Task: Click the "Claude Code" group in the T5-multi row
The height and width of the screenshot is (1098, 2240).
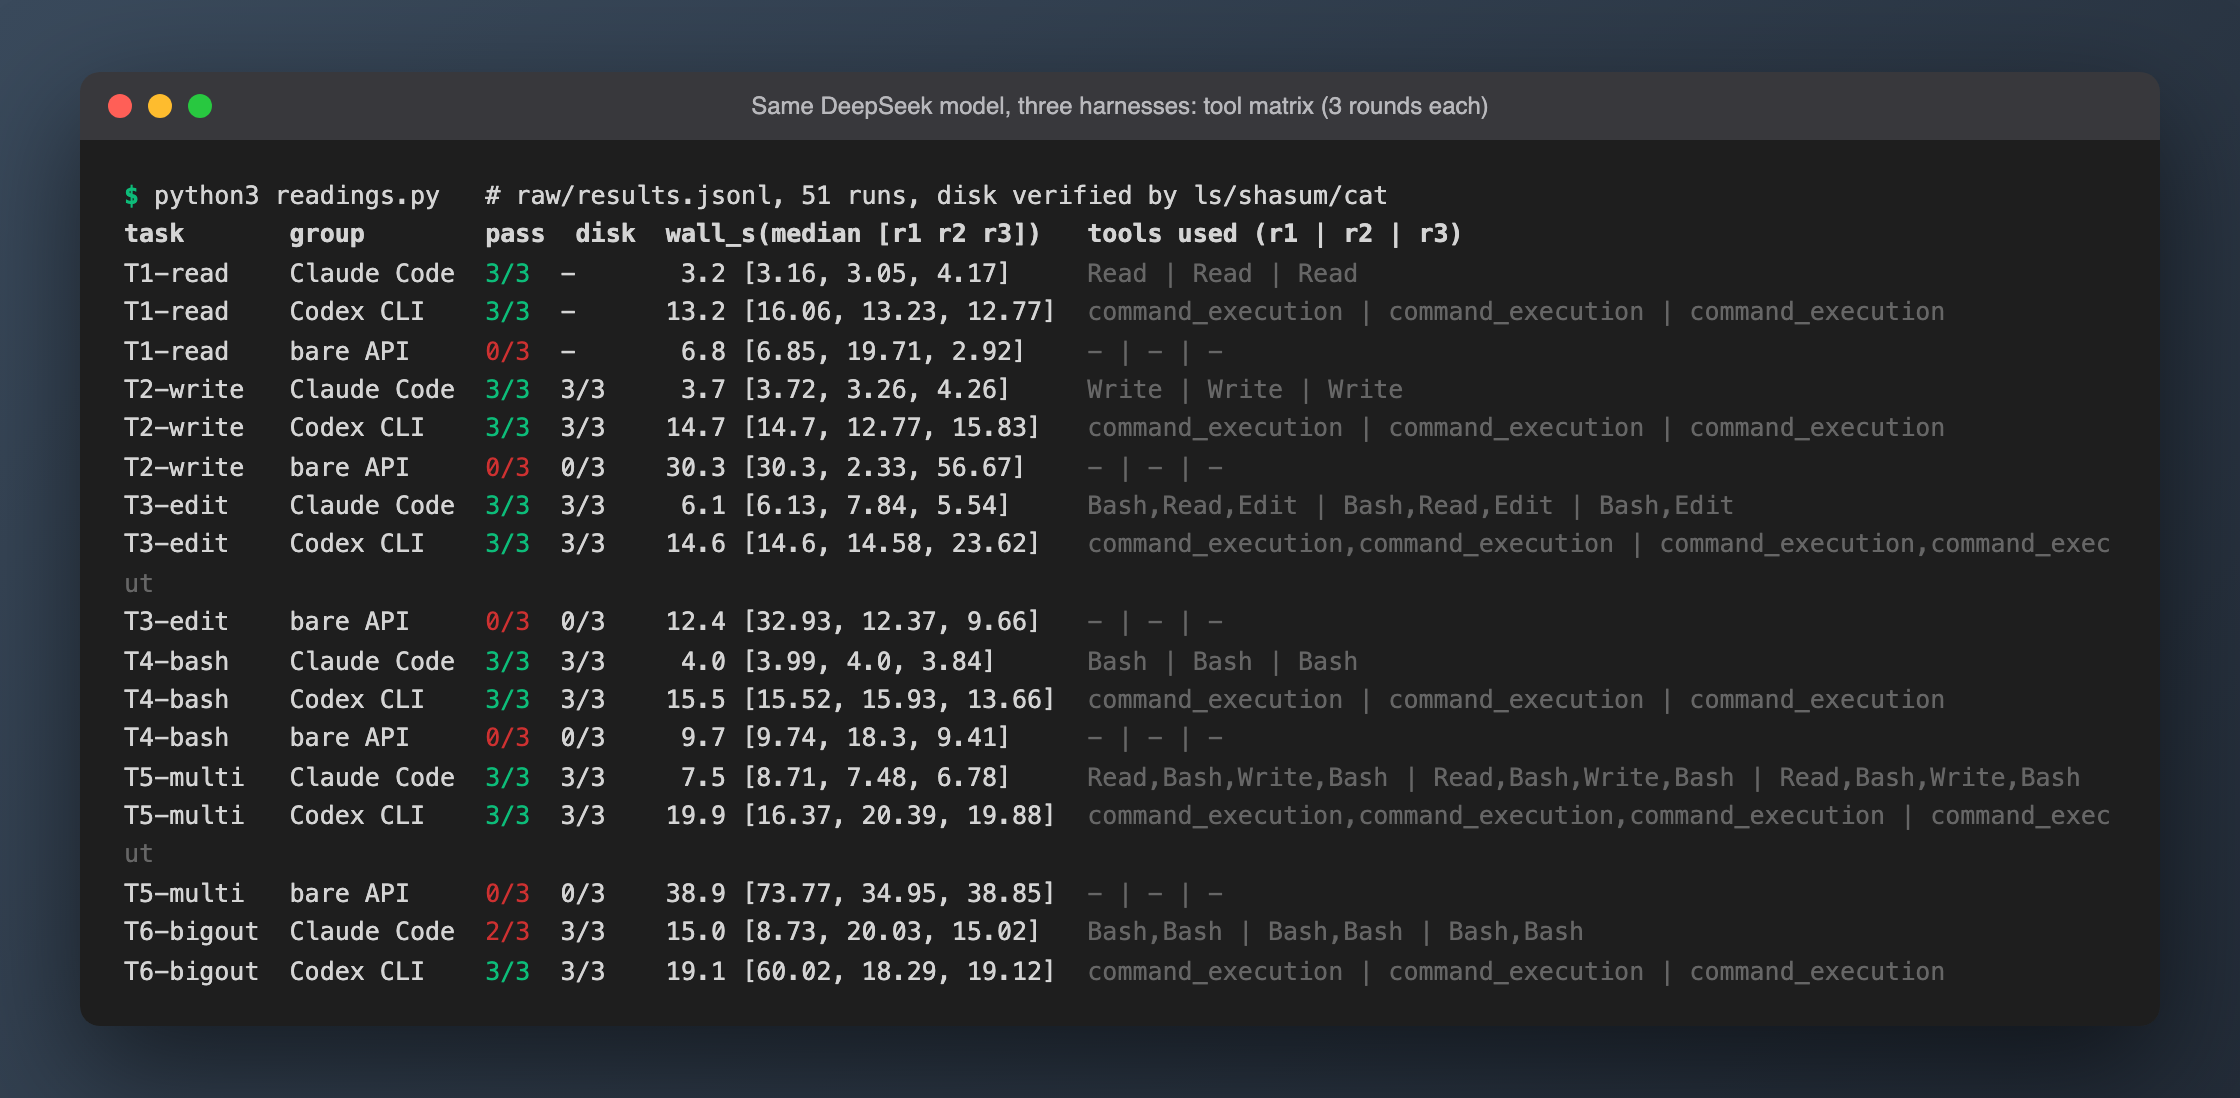Action: (x=372, y=777)
